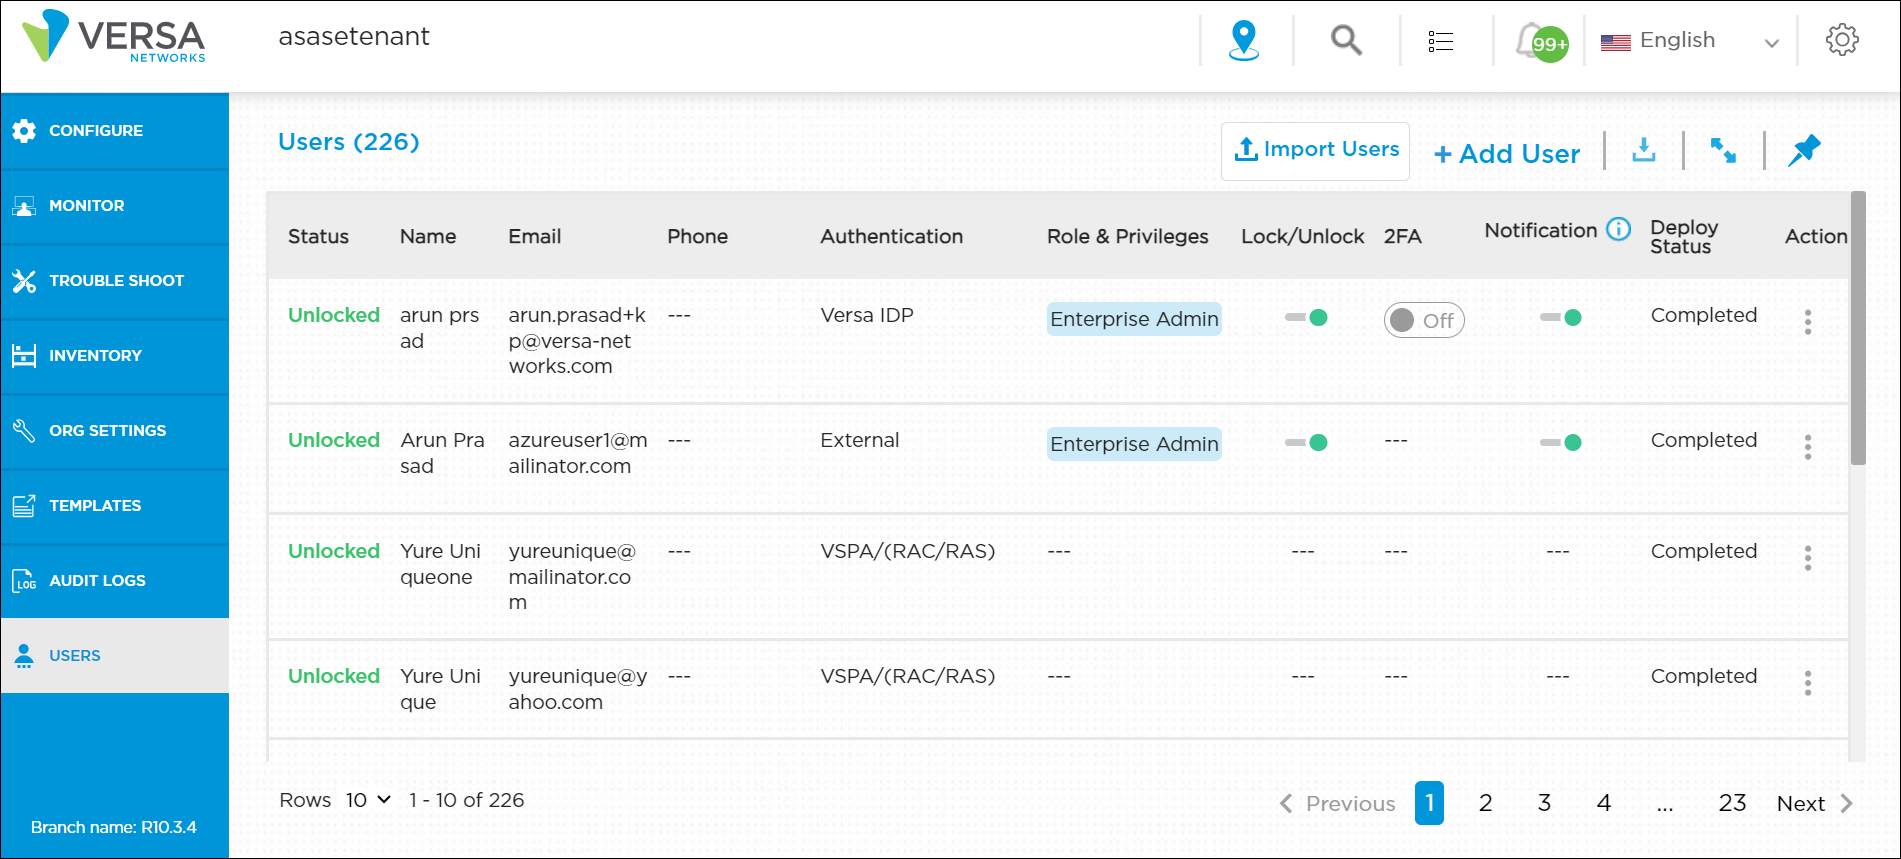The height and width of the screenshot is (859, 1901).
Task: Click the location pin icon in header
Action: 1243,41
